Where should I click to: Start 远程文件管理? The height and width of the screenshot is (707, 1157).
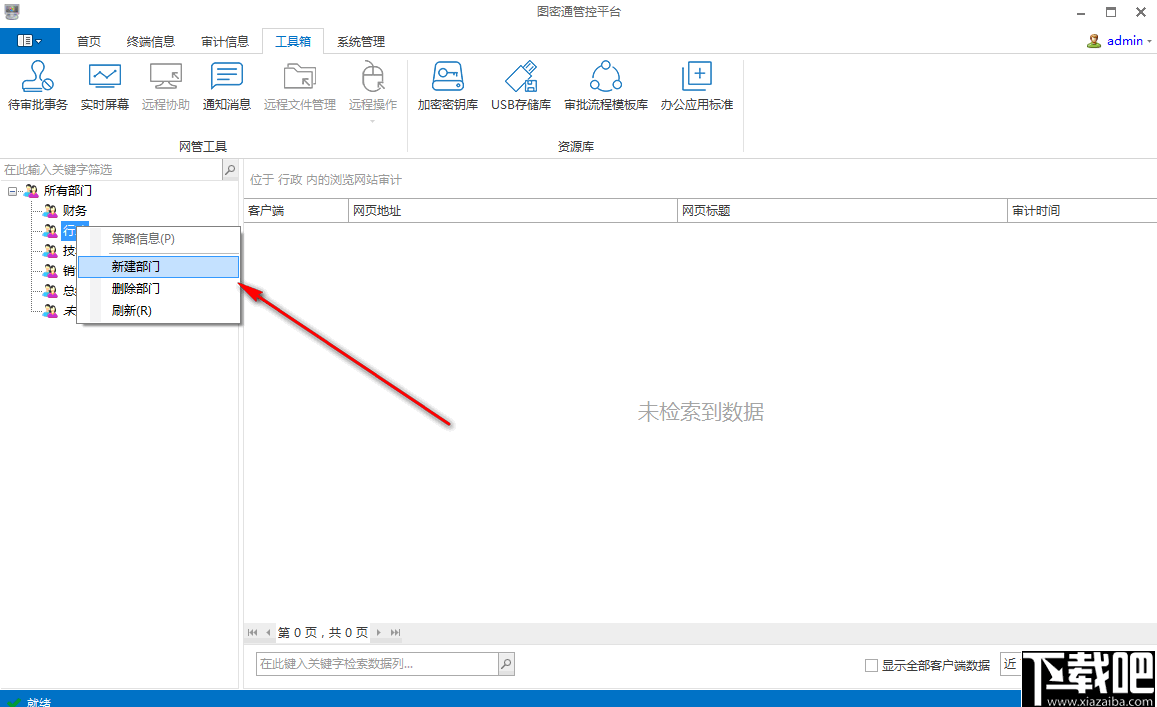(x=297, y=88)
